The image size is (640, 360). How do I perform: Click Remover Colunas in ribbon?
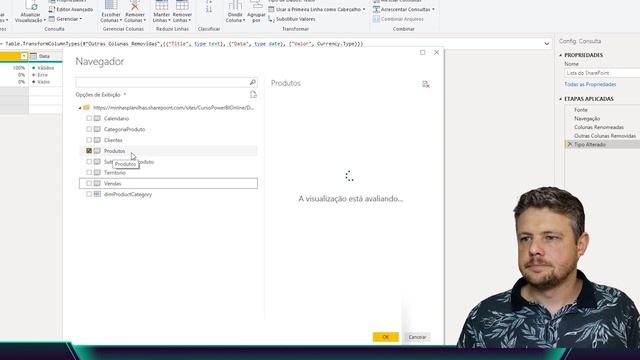(x=135, y=12)
